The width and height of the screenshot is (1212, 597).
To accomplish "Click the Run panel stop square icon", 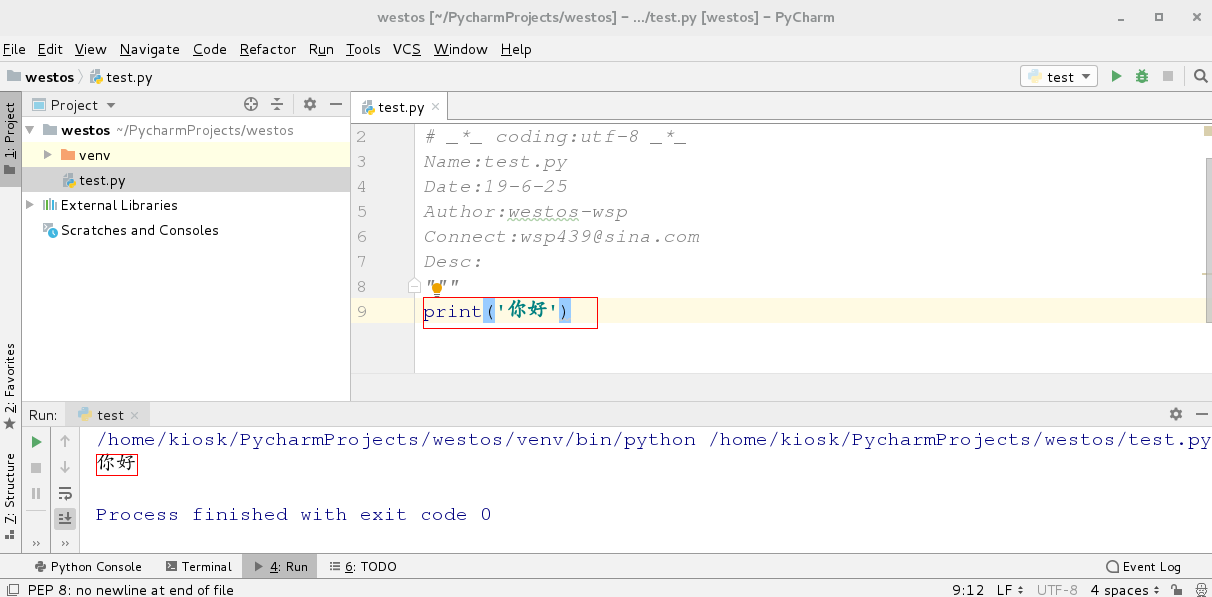I will point(36,467).
